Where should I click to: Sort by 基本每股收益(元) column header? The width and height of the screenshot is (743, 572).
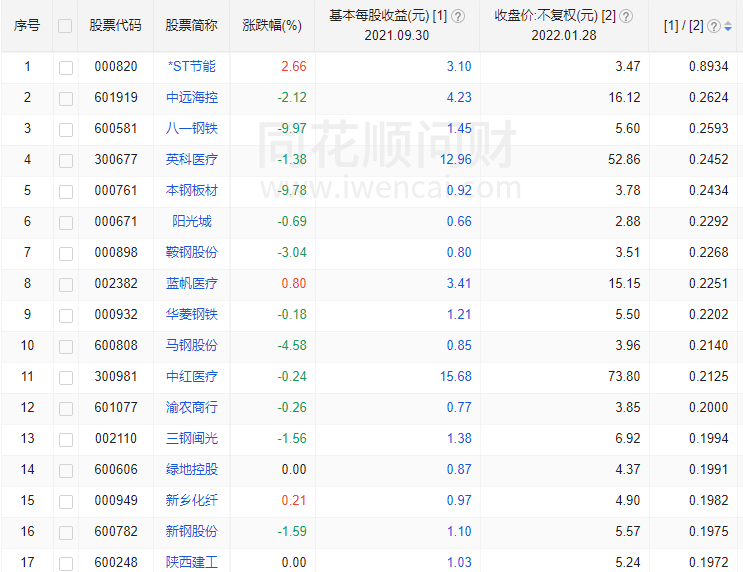388,16
